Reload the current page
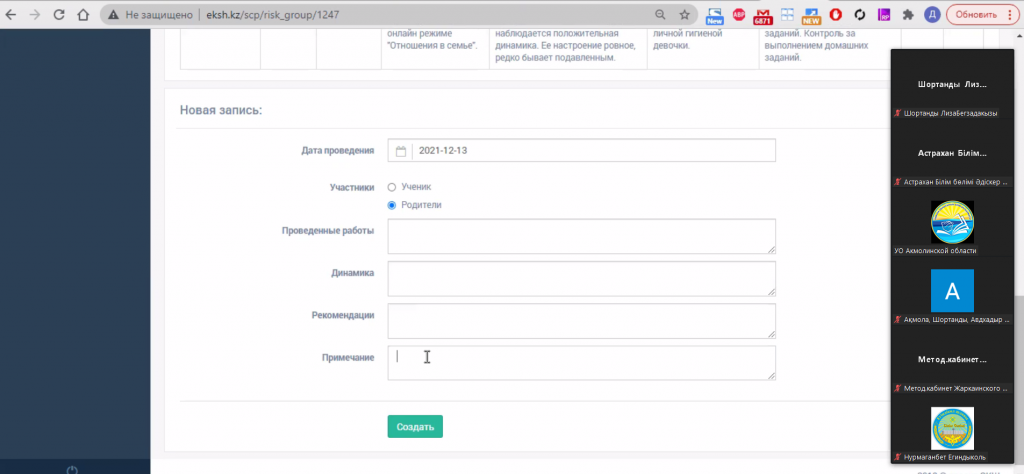Screen dimensions: 1024x474 coord(59,14)
